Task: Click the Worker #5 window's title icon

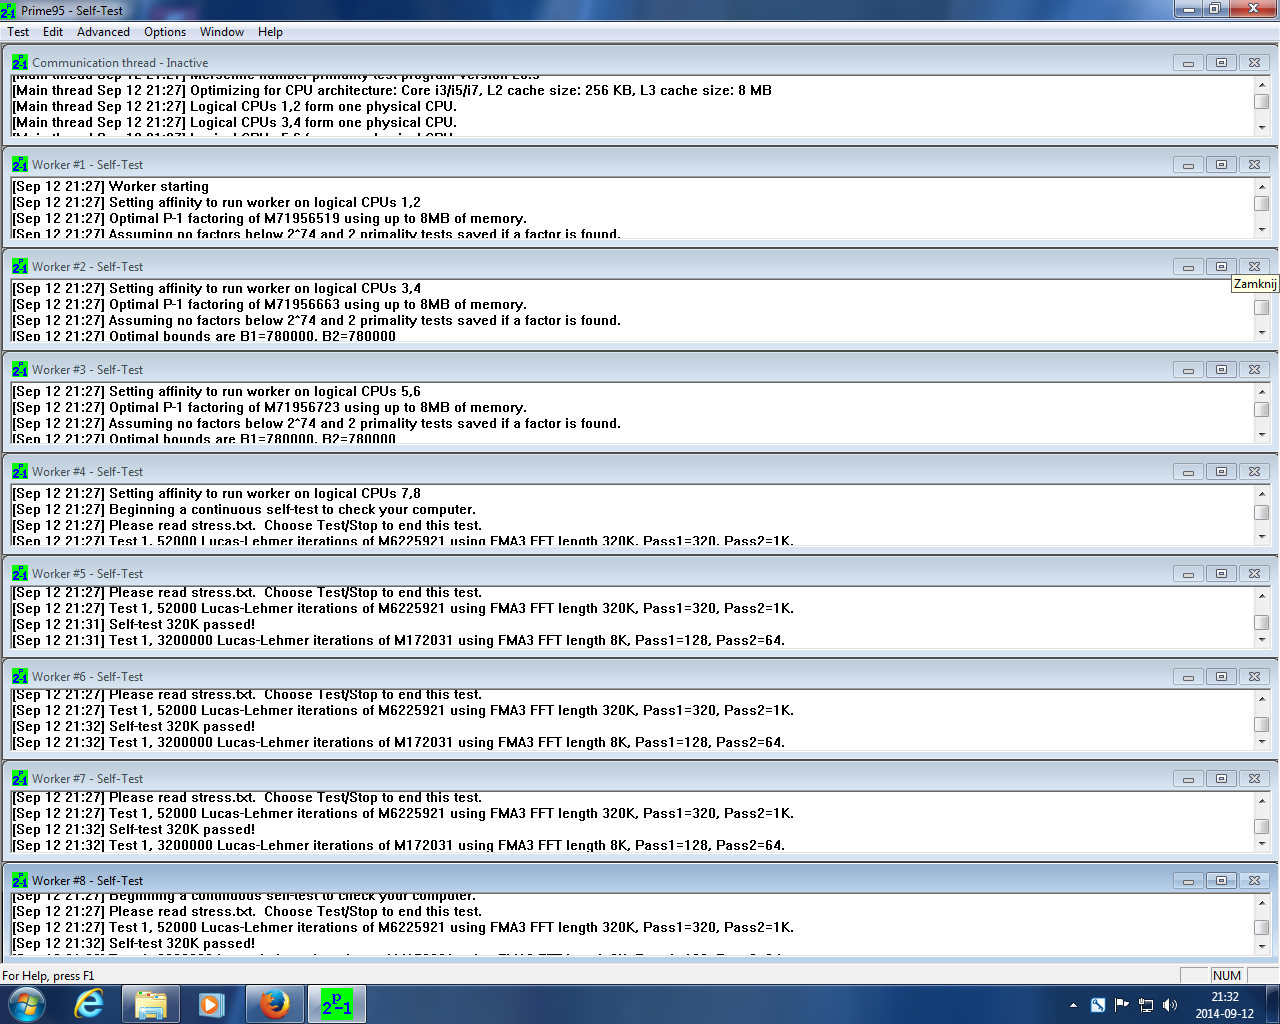Action: click(x=20, y=573)
